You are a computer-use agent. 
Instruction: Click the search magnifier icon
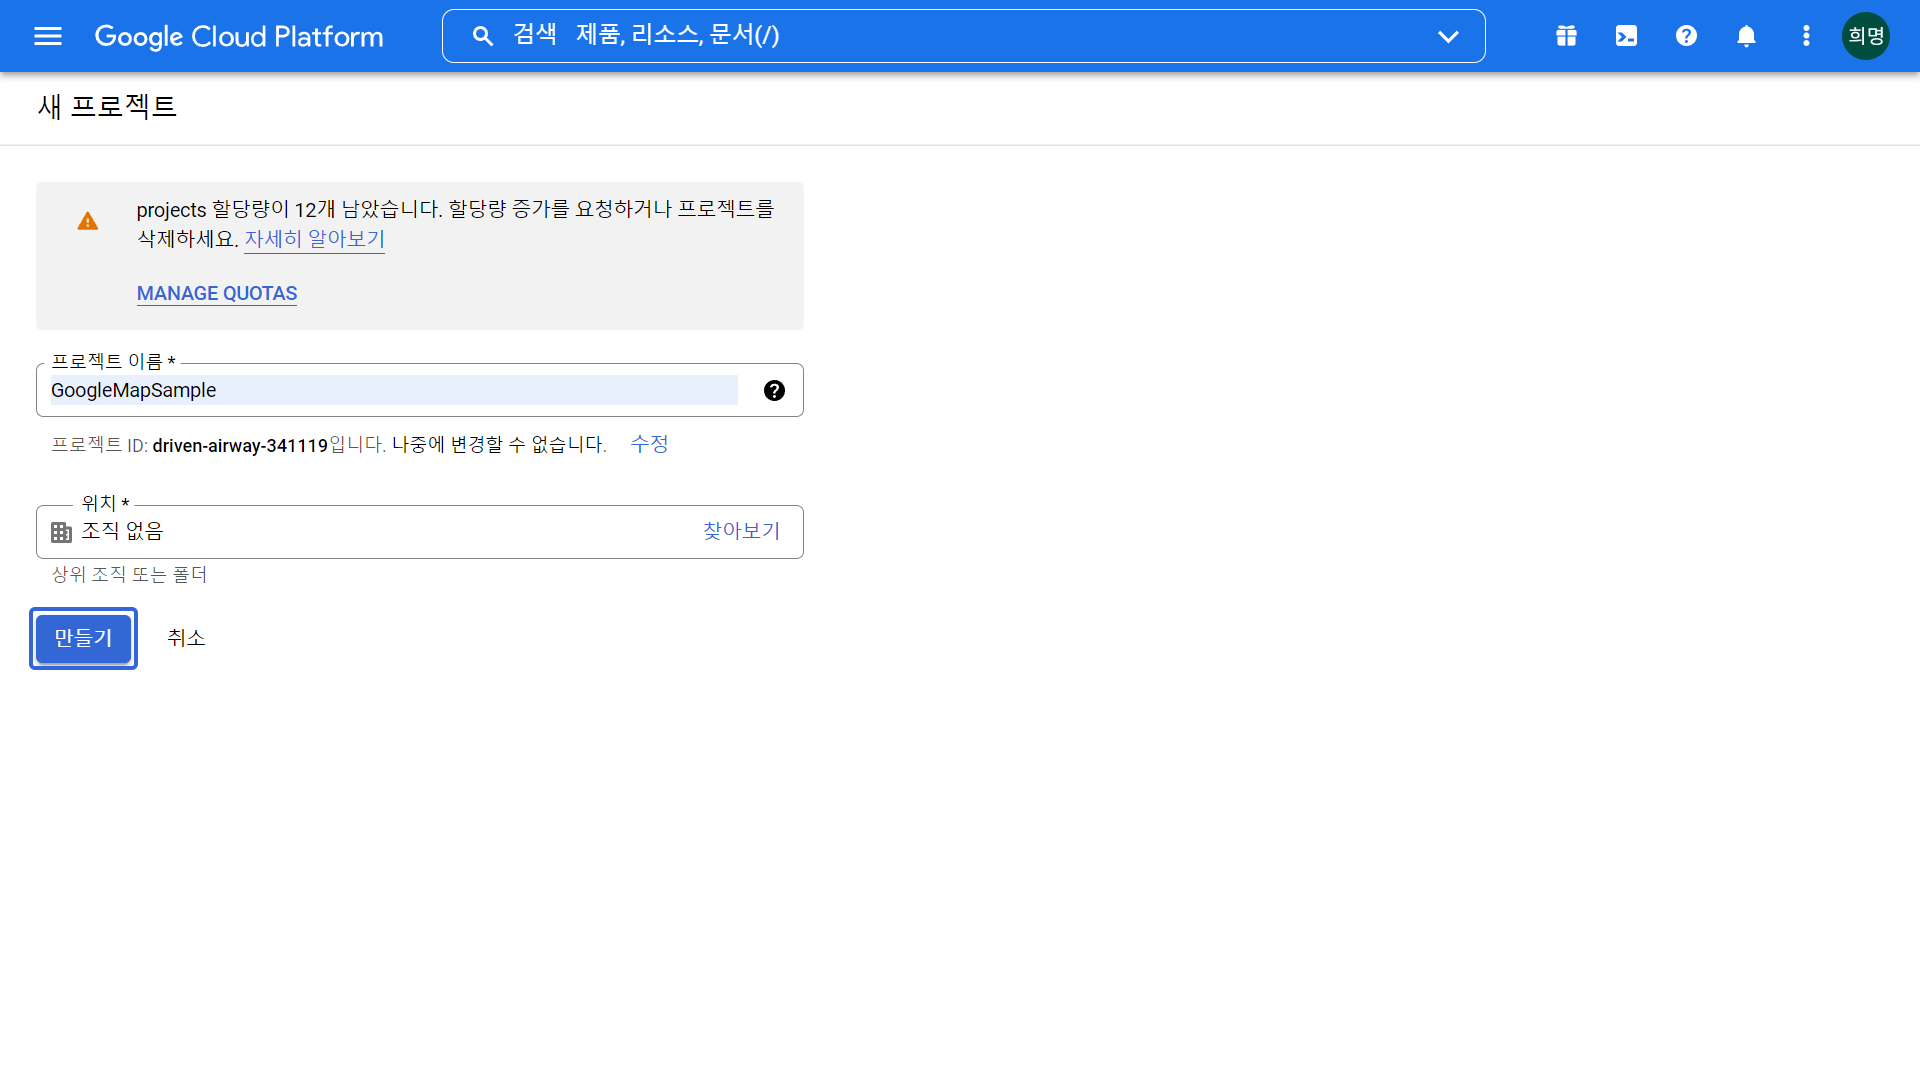pos(483,37)
